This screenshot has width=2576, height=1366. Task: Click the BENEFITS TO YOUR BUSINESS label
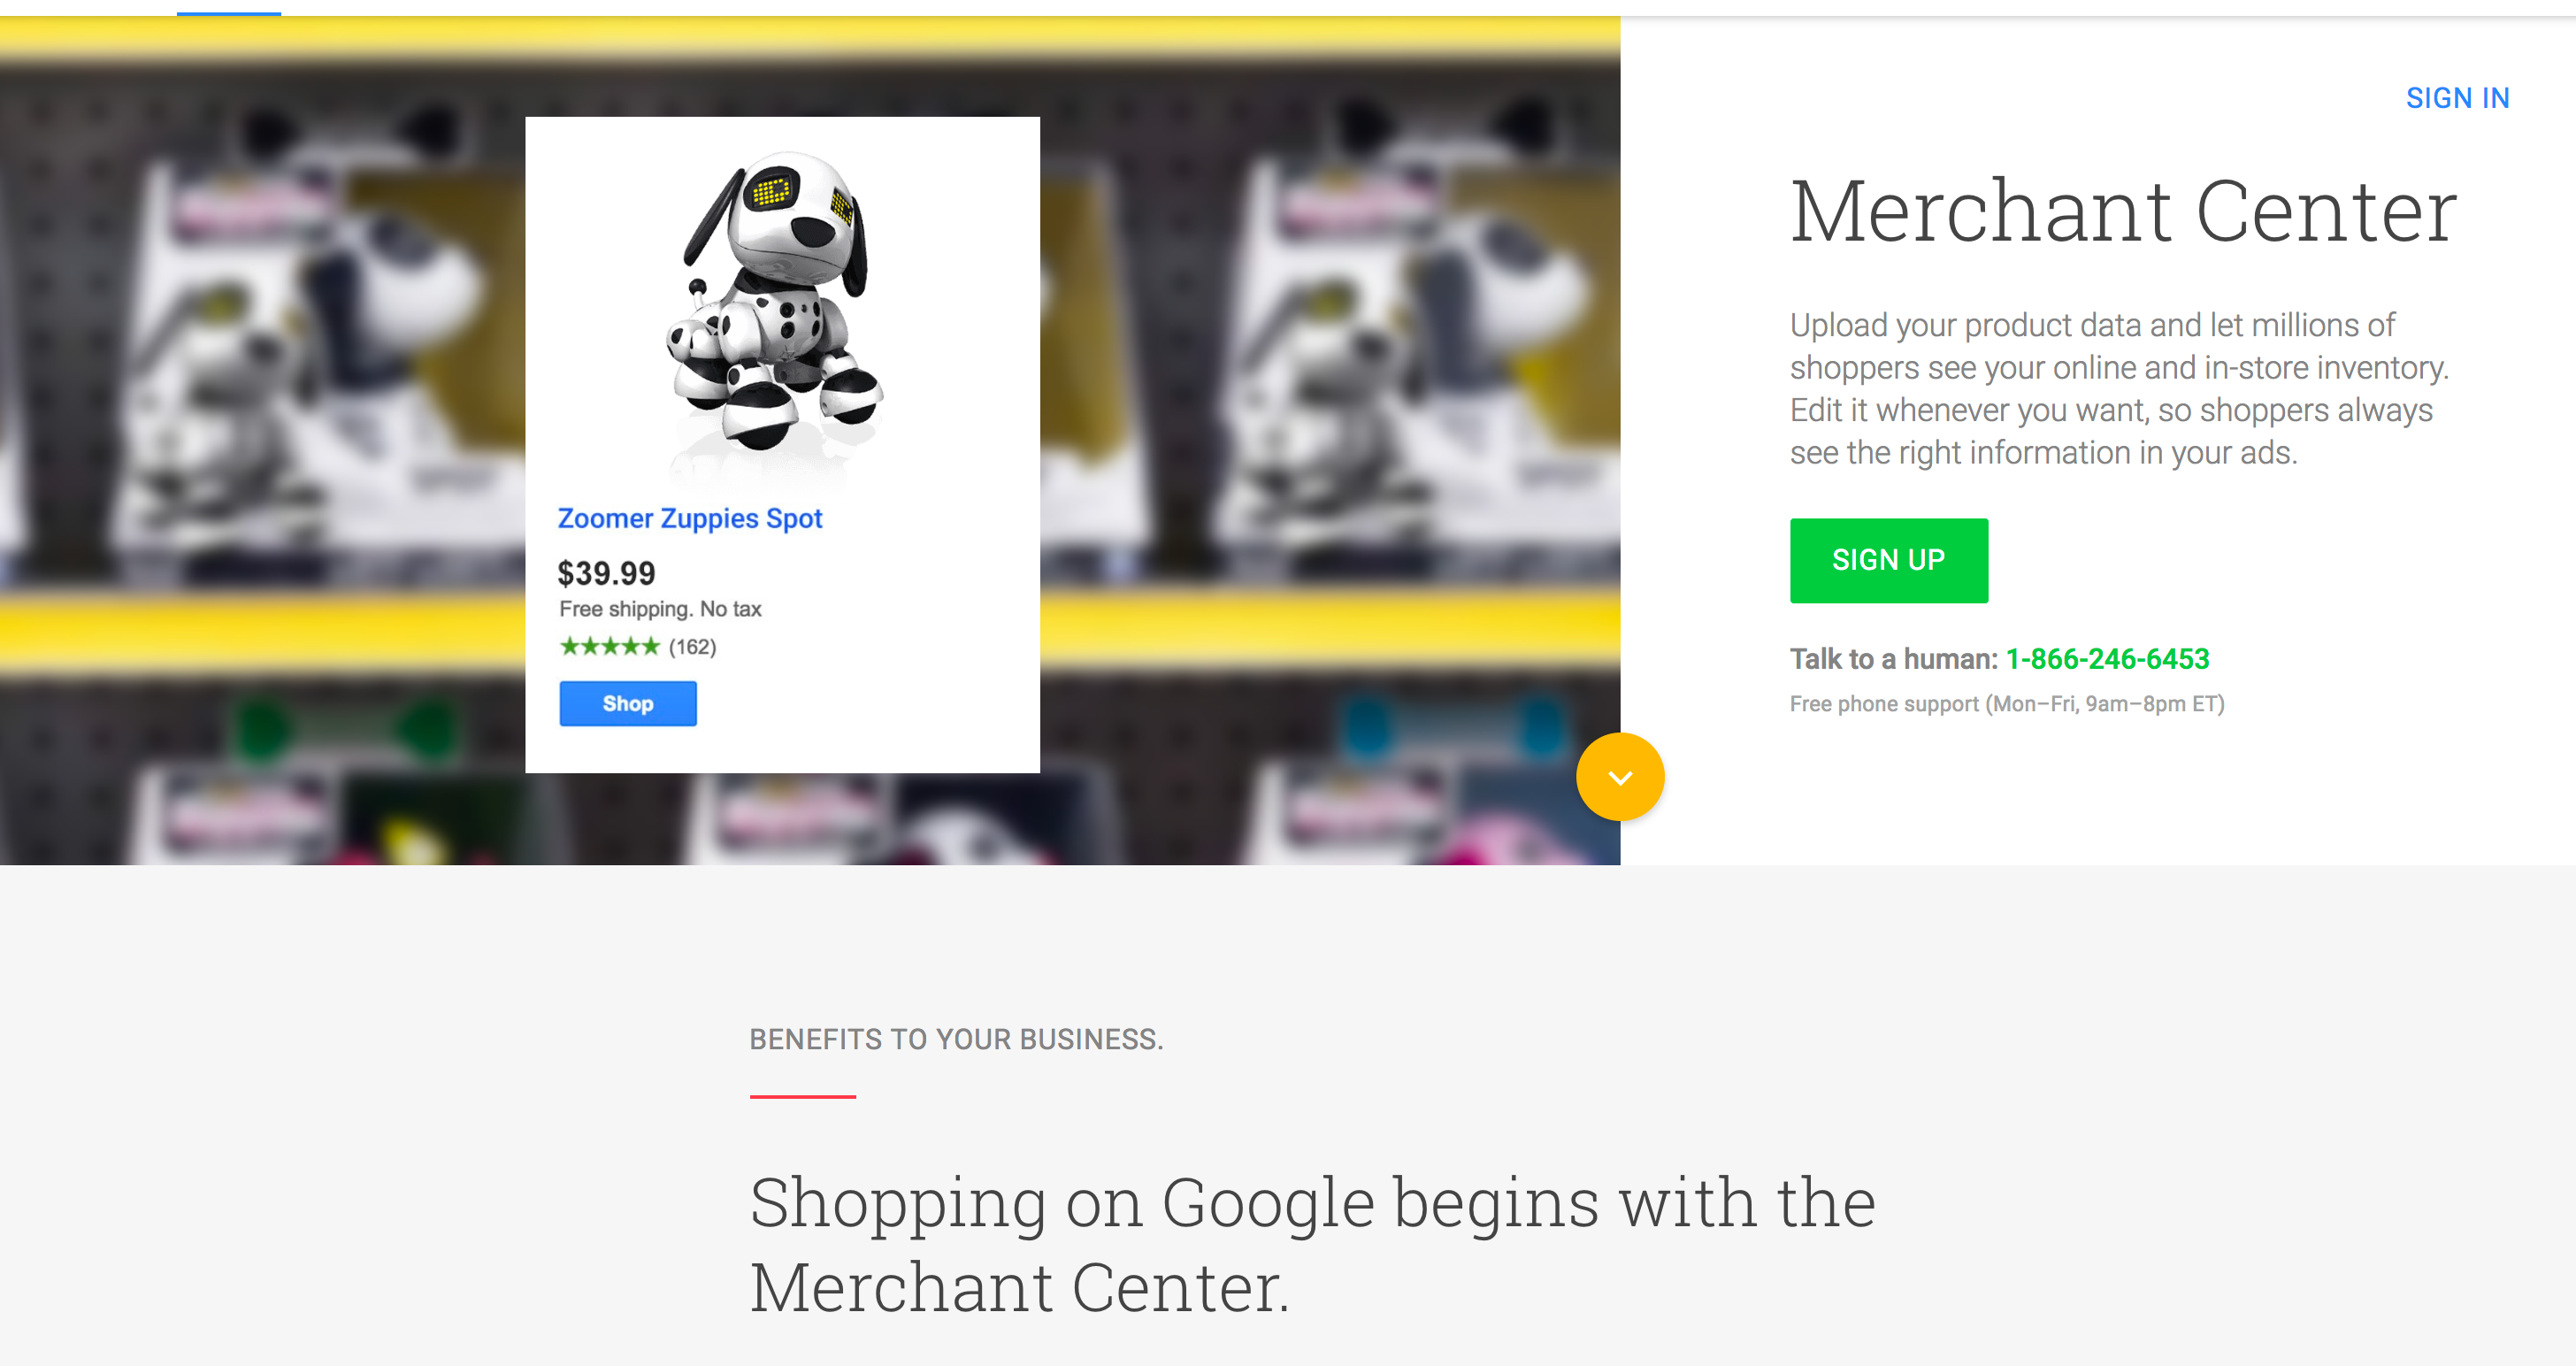[x=956, y=1039]
